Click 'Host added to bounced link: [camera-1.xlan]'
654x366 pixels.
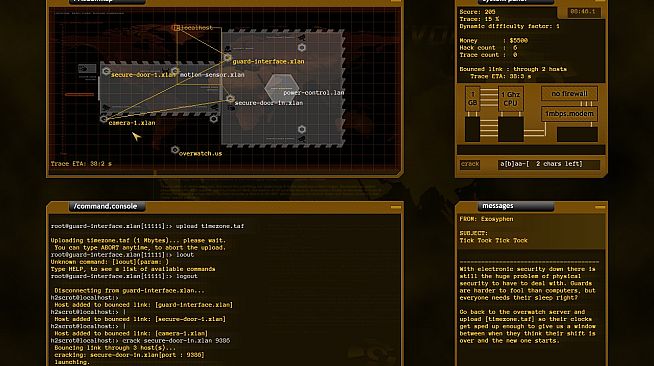point(131,333)
